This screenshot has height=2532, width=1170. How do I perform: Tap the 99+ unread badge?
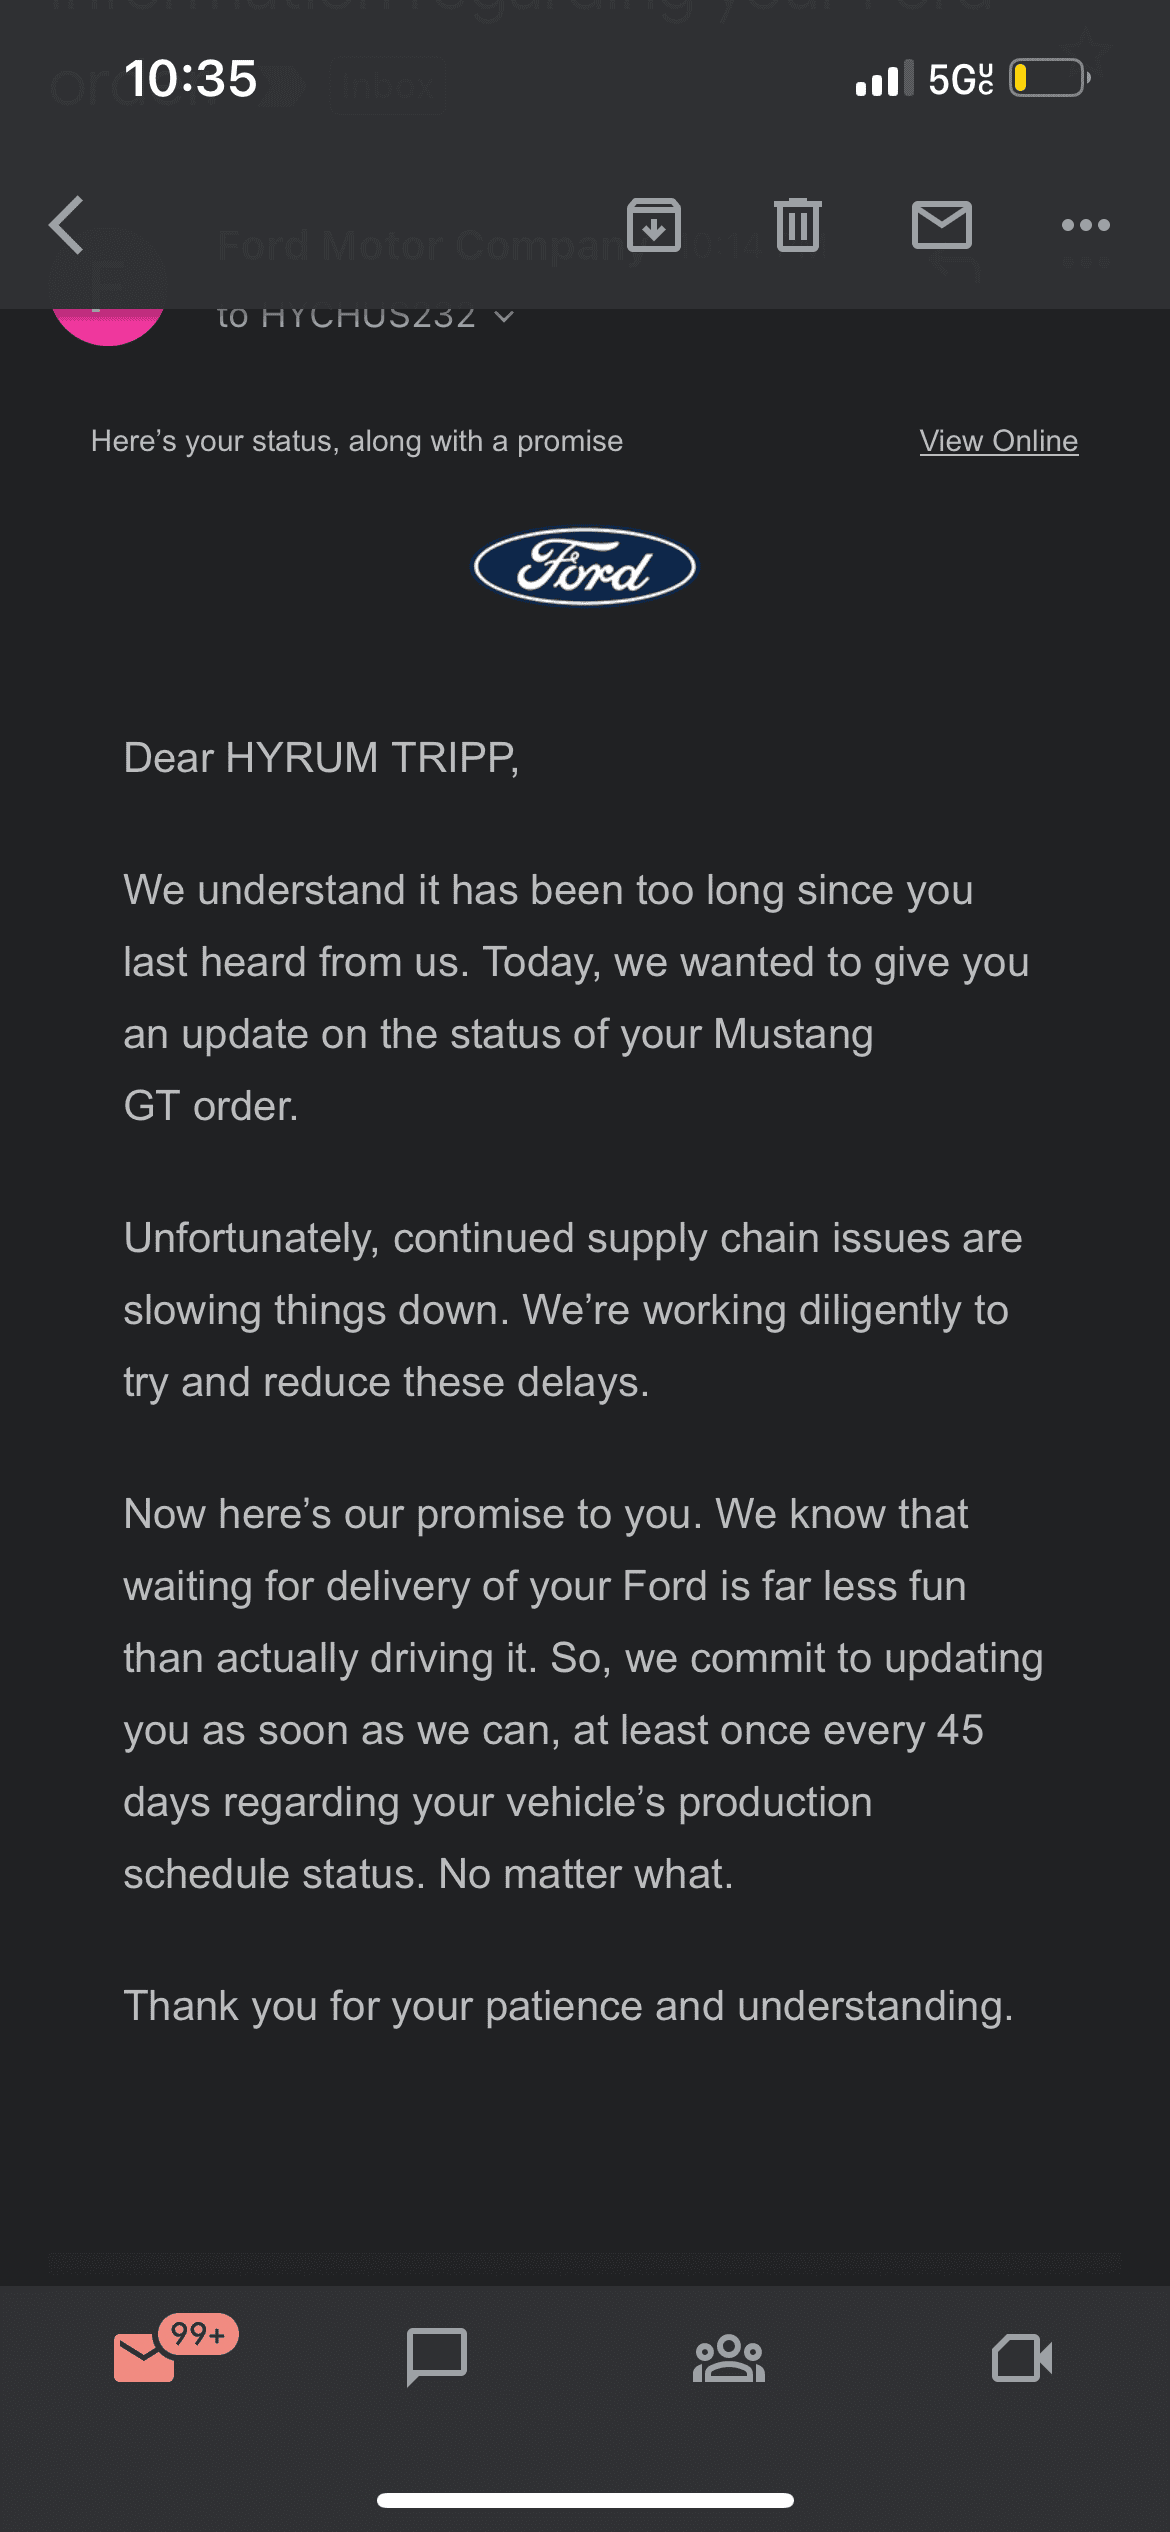click(x=198, y=2335)
